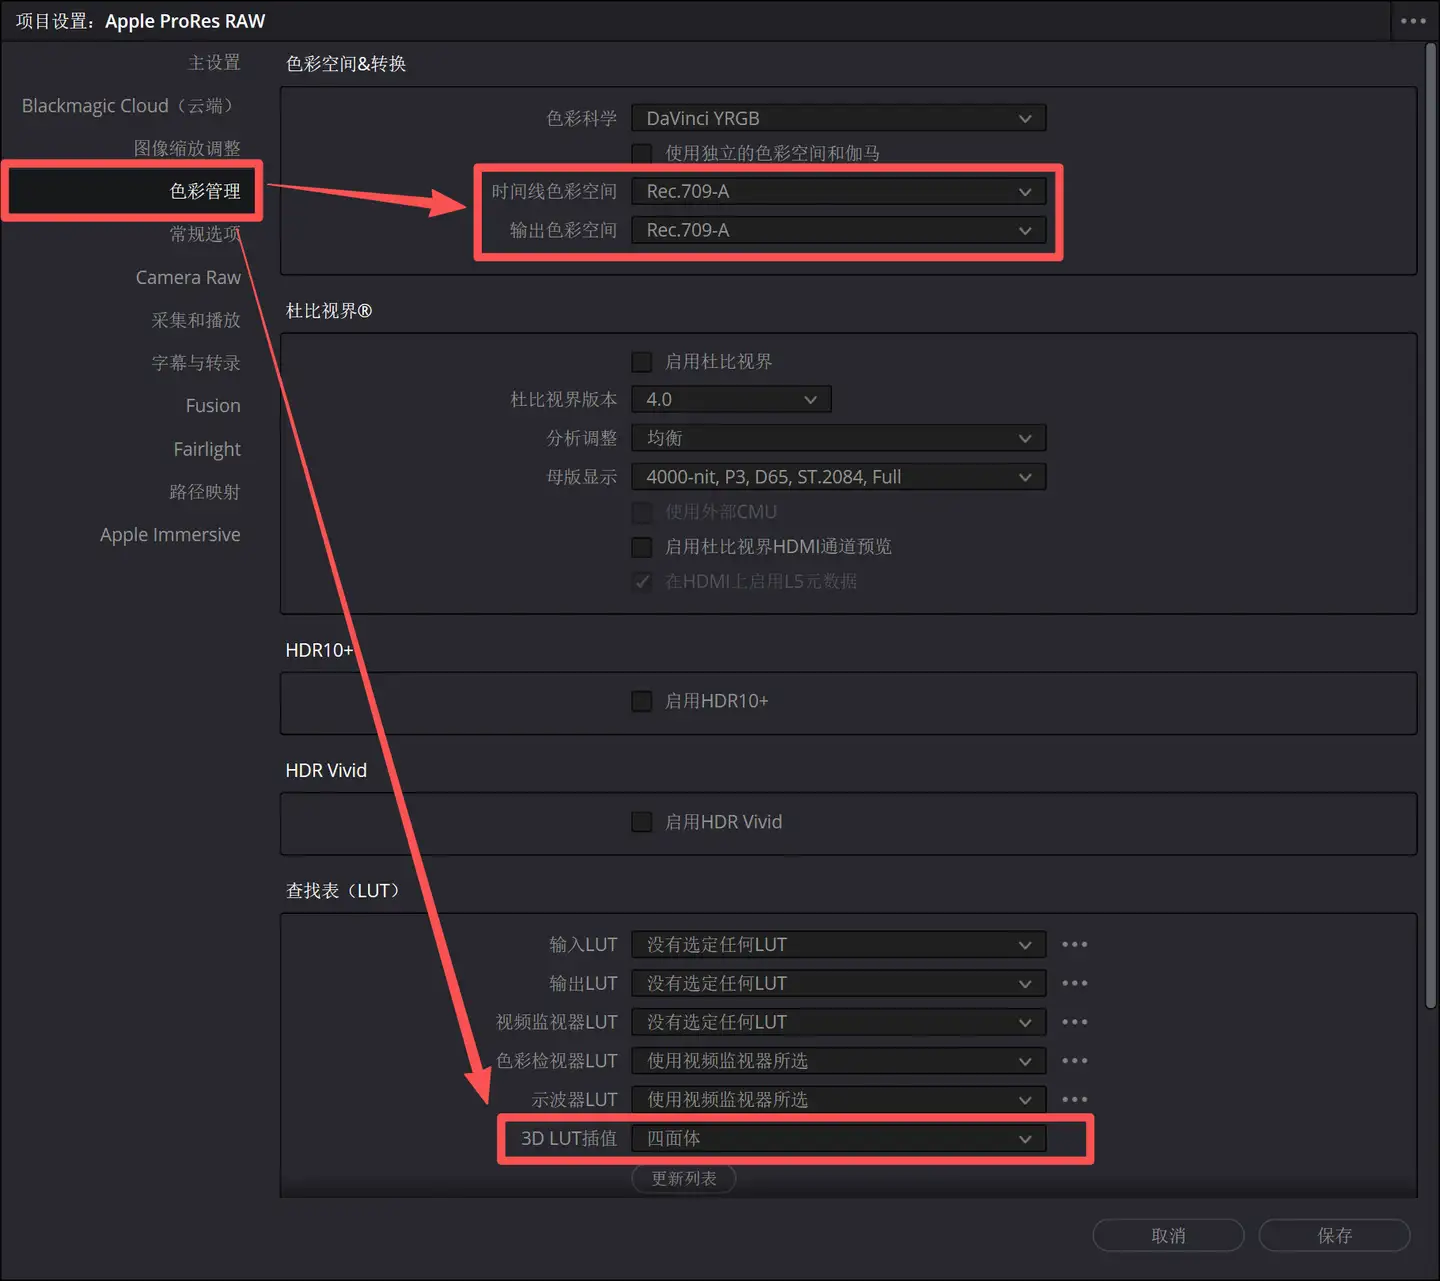Open 常规选项 settings page
Image resolution: width=1440 pixels, height=1281 pixels.
[x=205, y=234]
